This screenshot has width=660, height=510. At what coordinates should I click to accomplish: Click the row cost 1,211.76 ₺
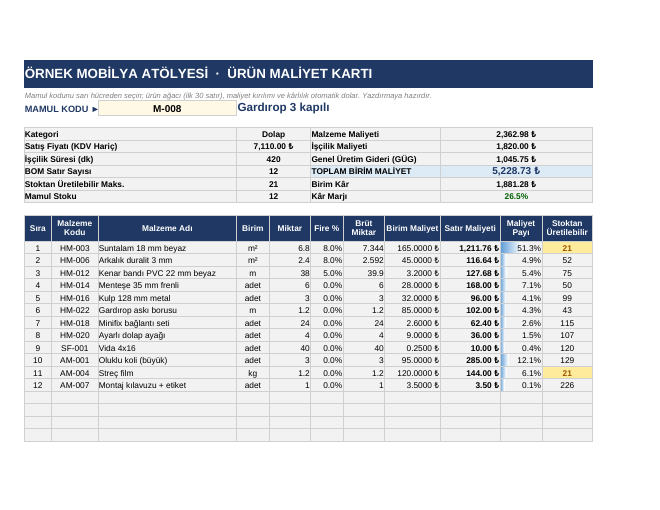470,248
